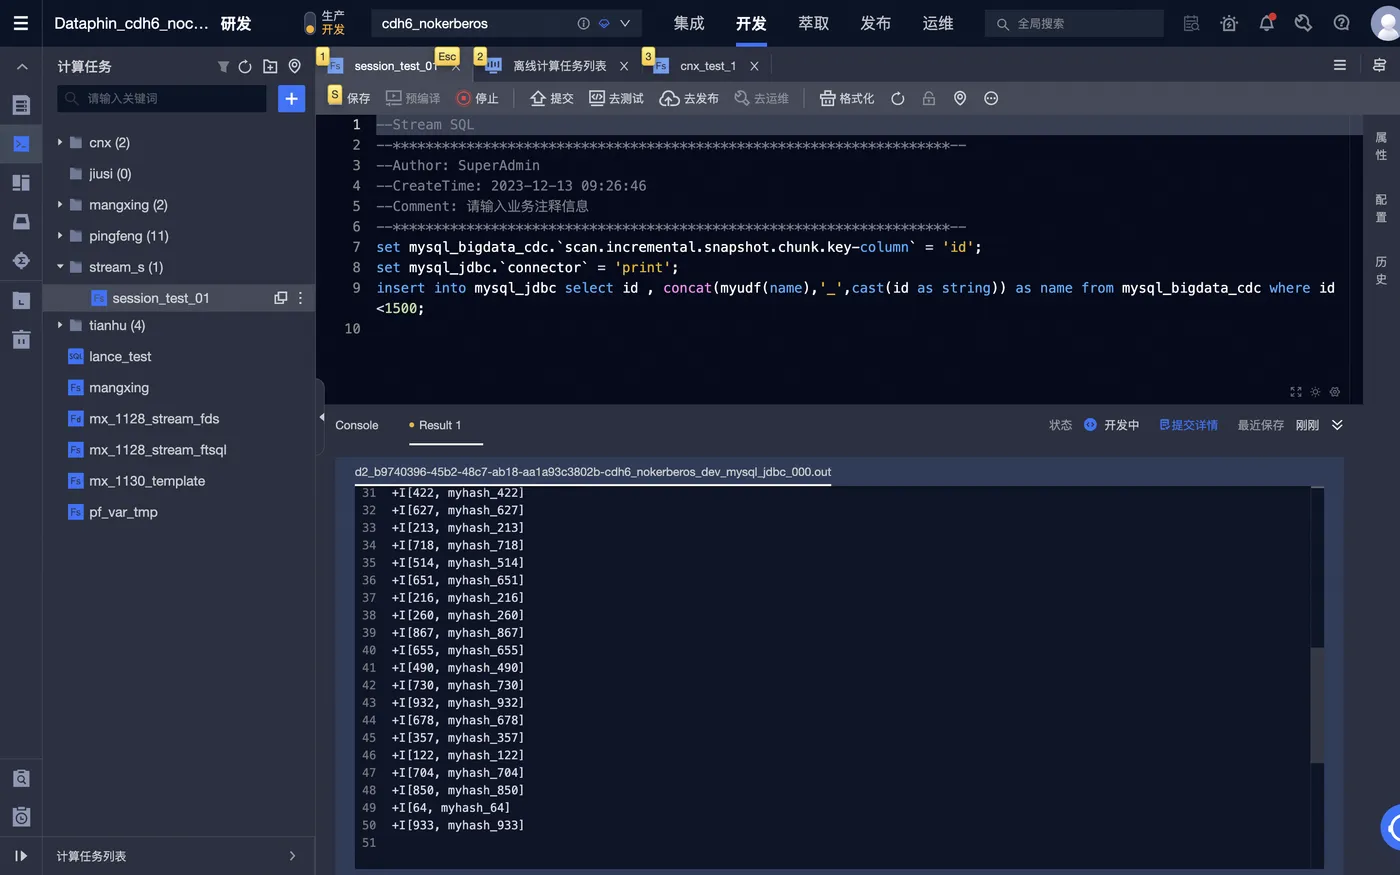Go to the 萃取 top menu
Image resolution: width=1400 pixels, height=875 pixels.
tap(814, 23)
